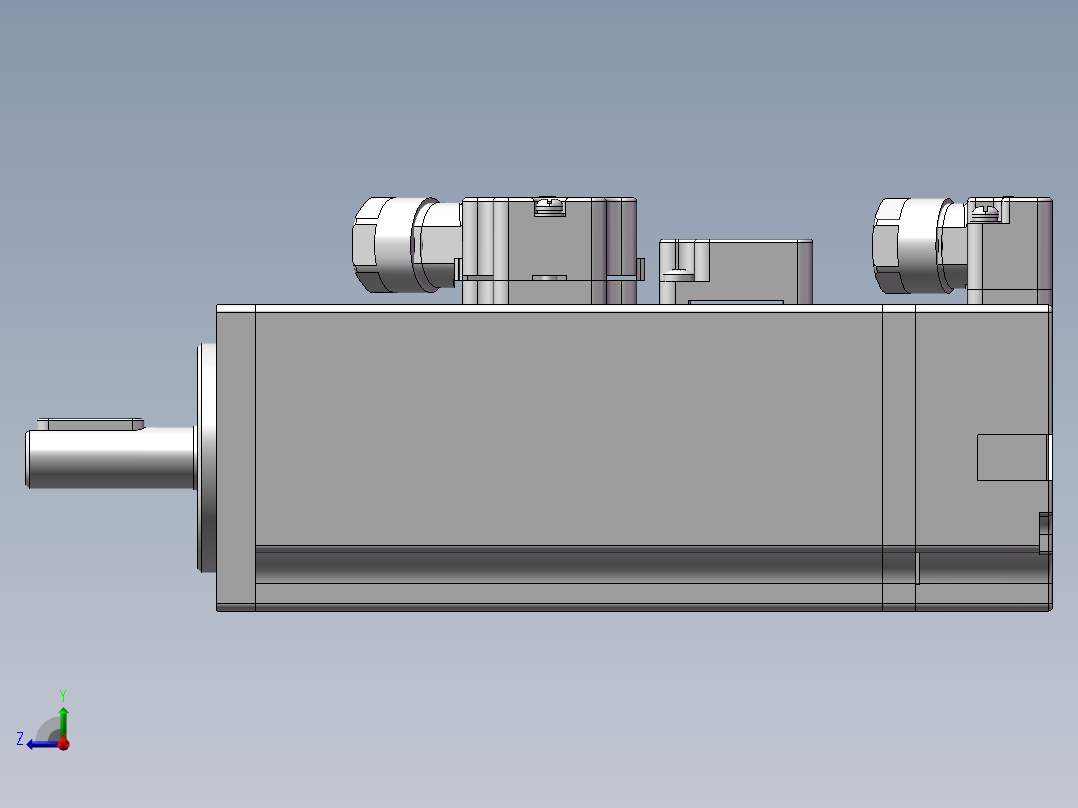1078x808 pixels.
Task: Select the key on top of the shaft
Action: point(91,424)
